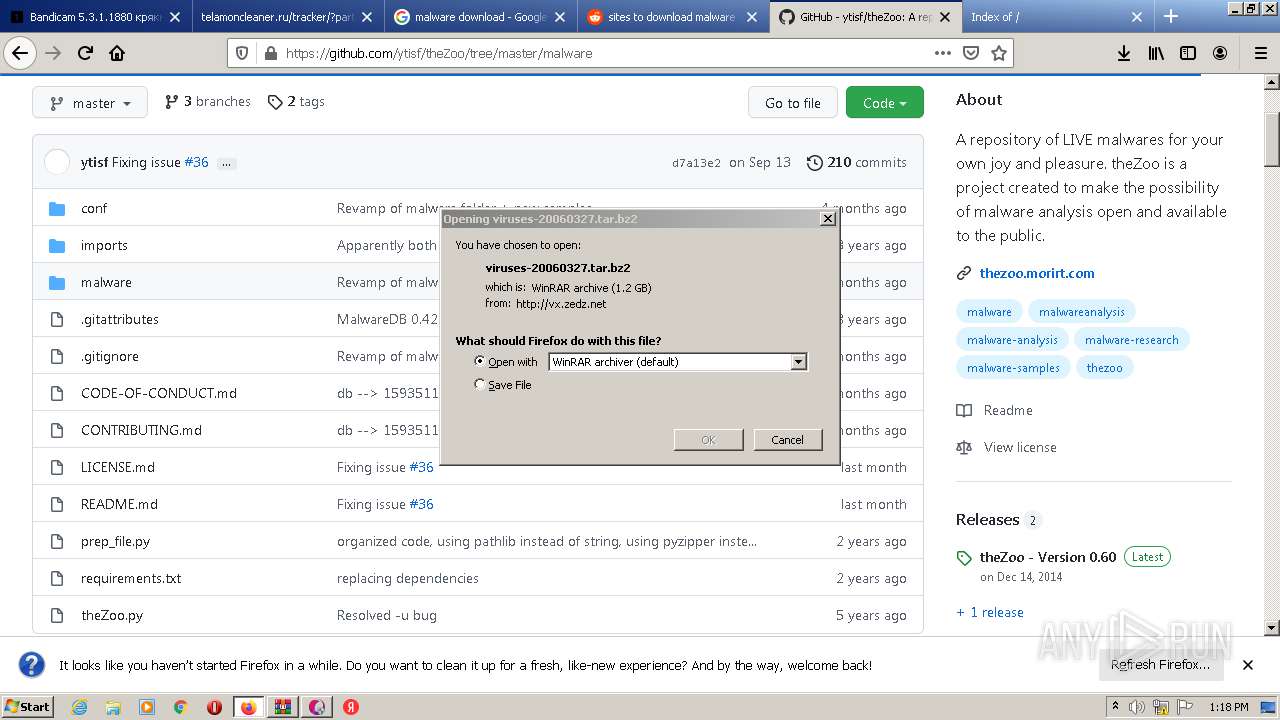Open the malwareanalysis topic tag
The height and width of the screenshot is (720, 1280).
click(x=1082, y=312)
